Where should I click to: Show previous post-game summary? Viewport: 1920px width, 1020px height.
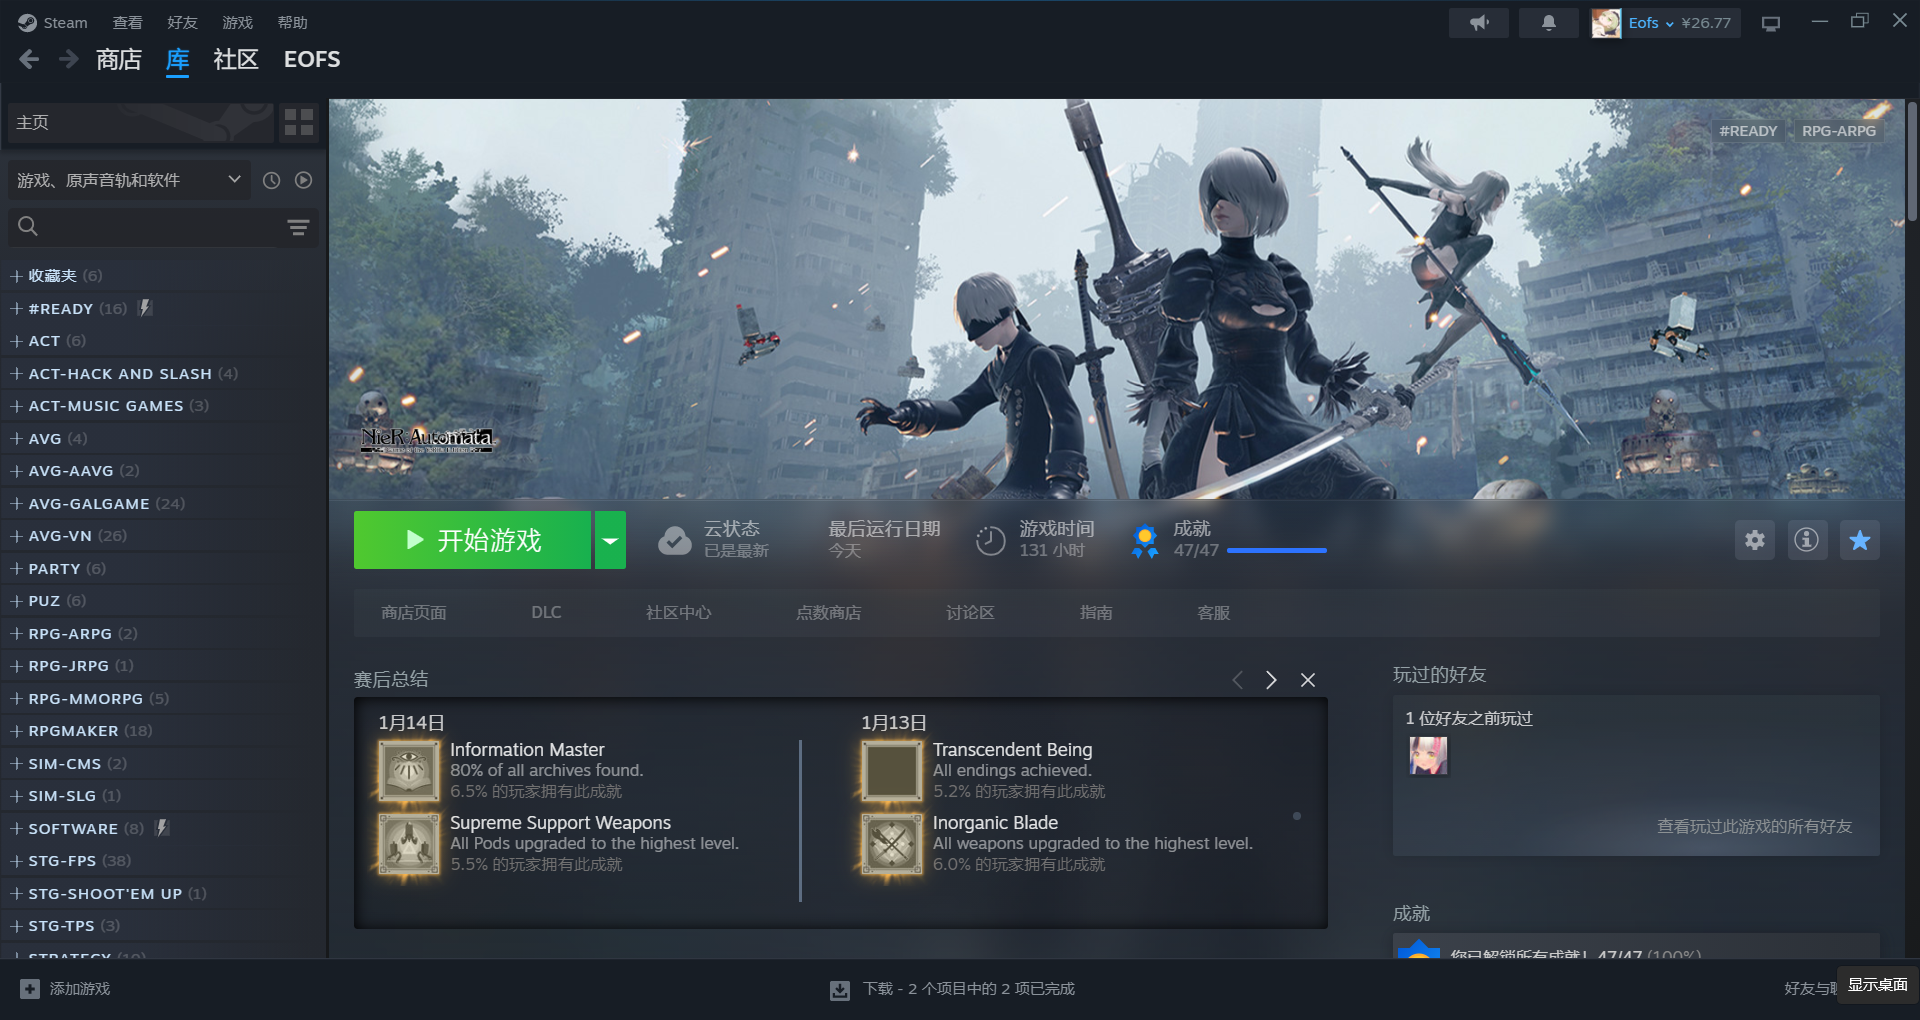pos(1237,680)
